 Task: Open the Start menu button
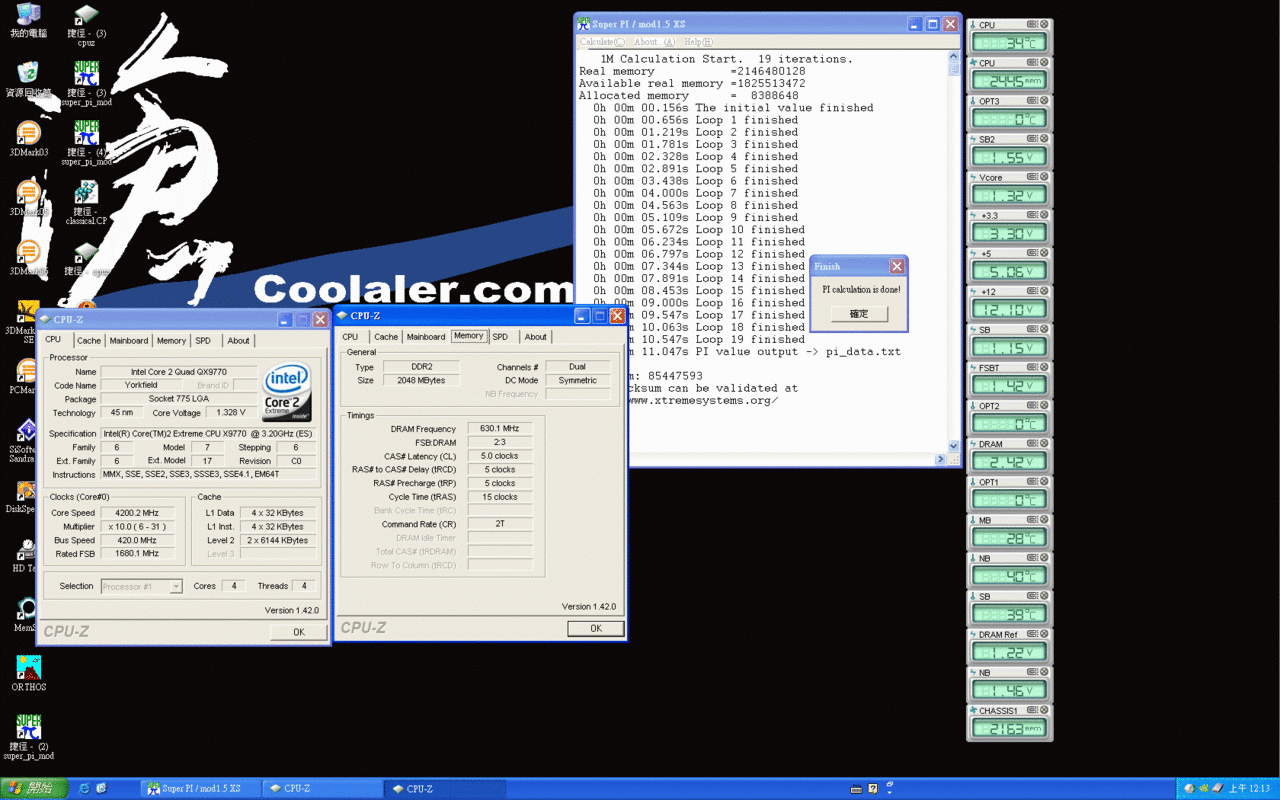pos(34,789)
